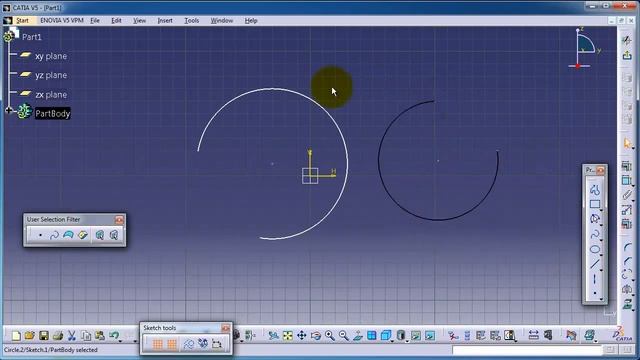The height and width of the screenshot is (360, 640).
Task: Click the Zoom Out magnifier icon
Action: (x=344, y=336)
